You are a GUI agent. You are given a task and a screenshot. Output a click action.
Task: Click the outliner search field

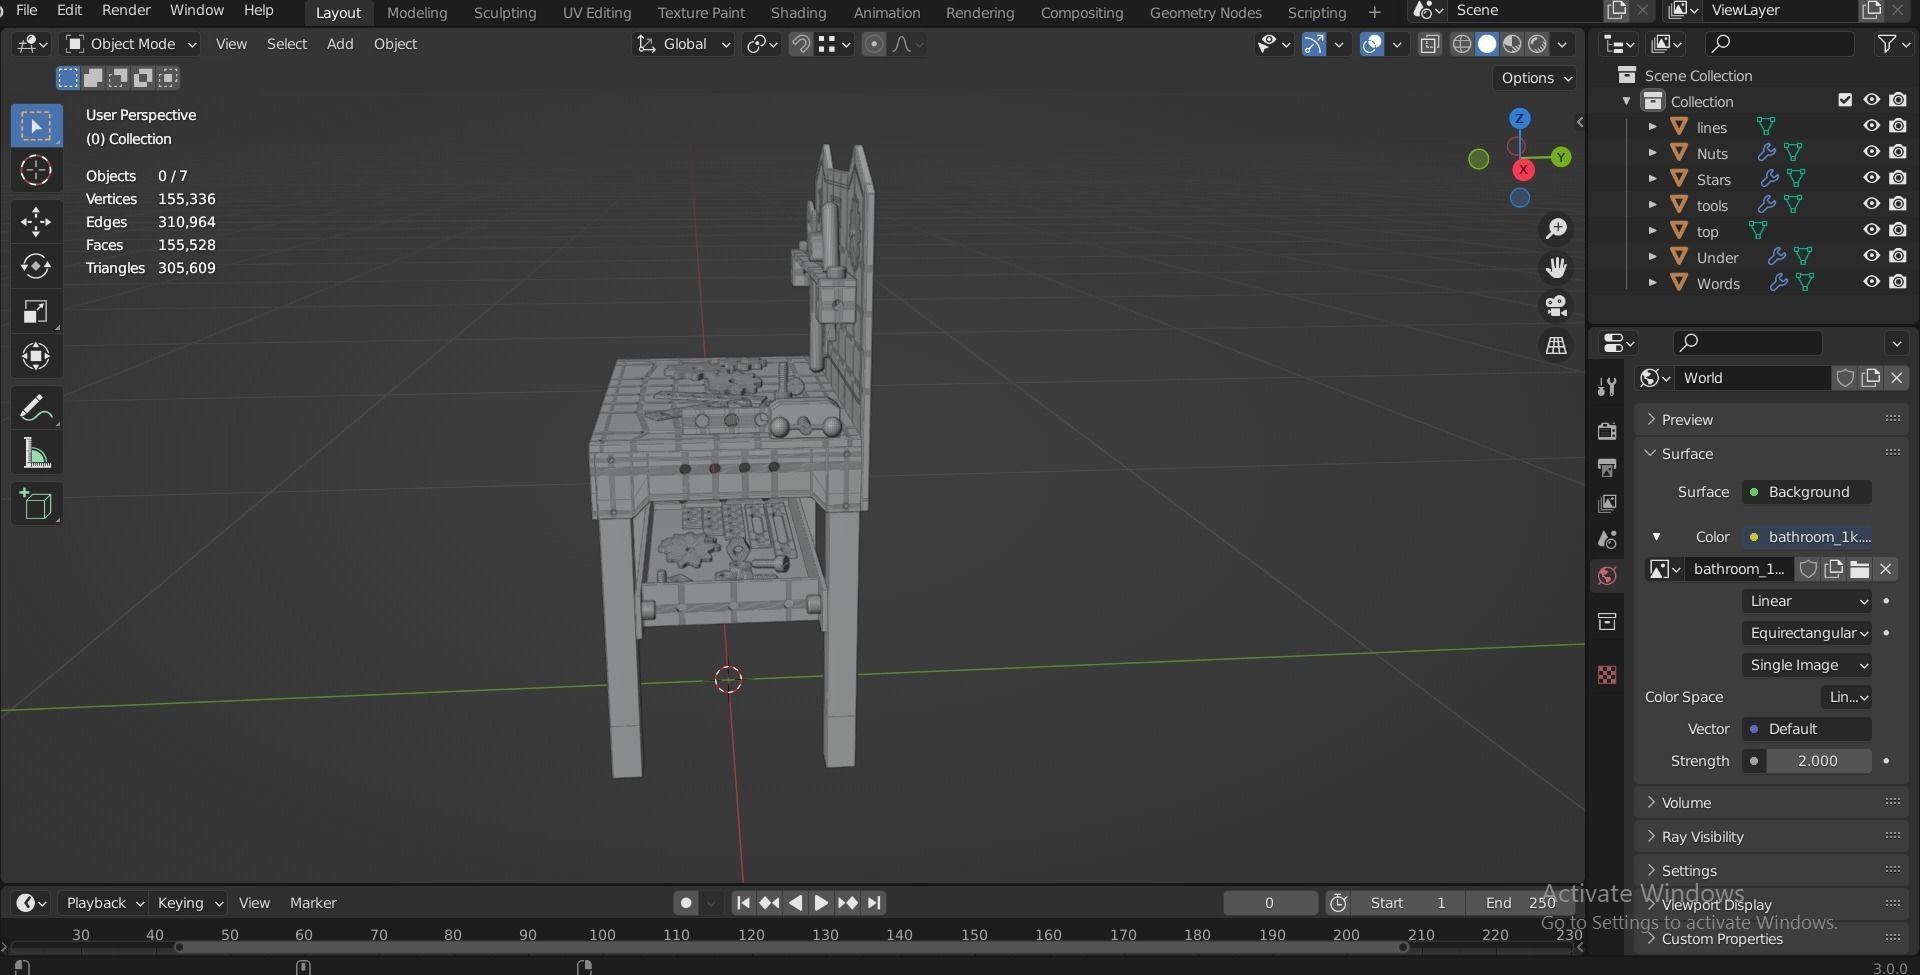pos(1778,44)
